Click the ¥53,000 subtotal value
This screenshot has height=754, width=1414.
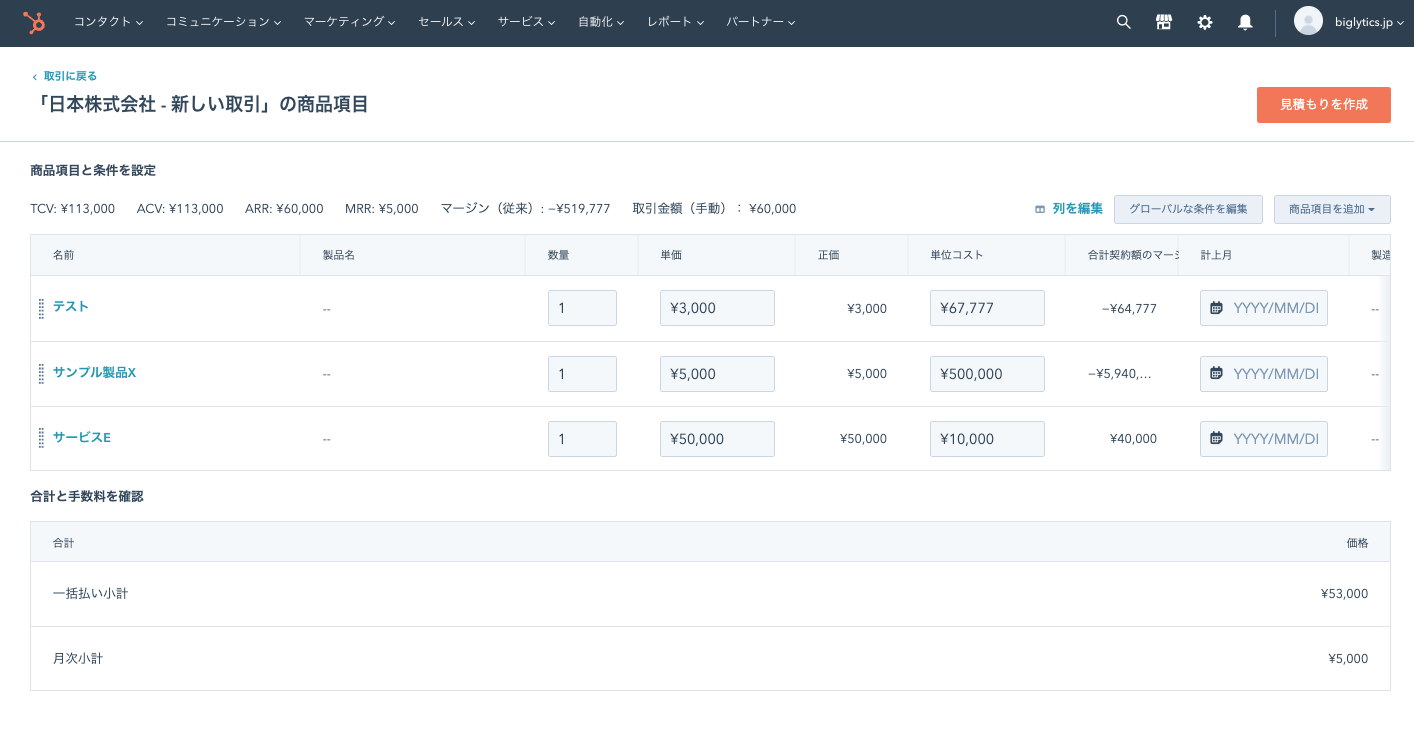1344,594
